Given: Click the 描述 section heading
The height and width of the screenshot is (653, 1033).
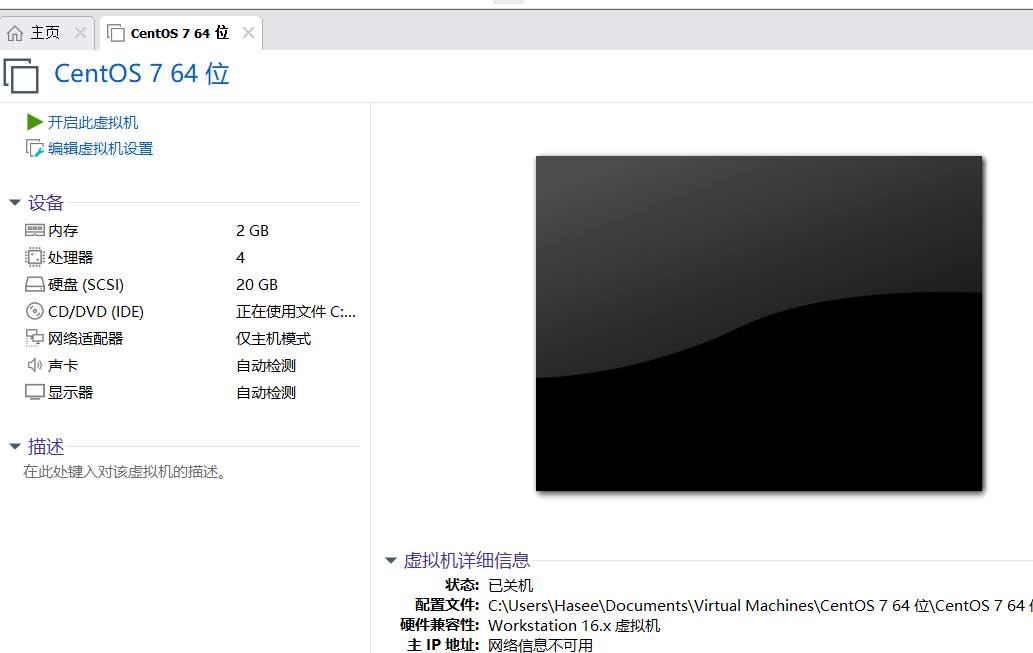Looking at the screenshot, I should (46, 447).
